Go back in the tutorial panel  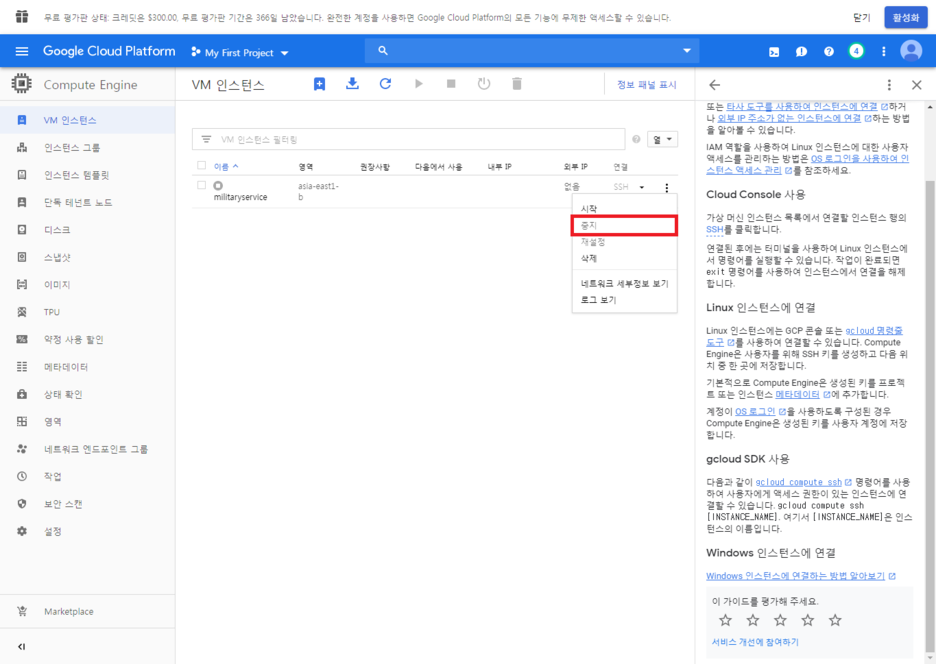(715, 85)
